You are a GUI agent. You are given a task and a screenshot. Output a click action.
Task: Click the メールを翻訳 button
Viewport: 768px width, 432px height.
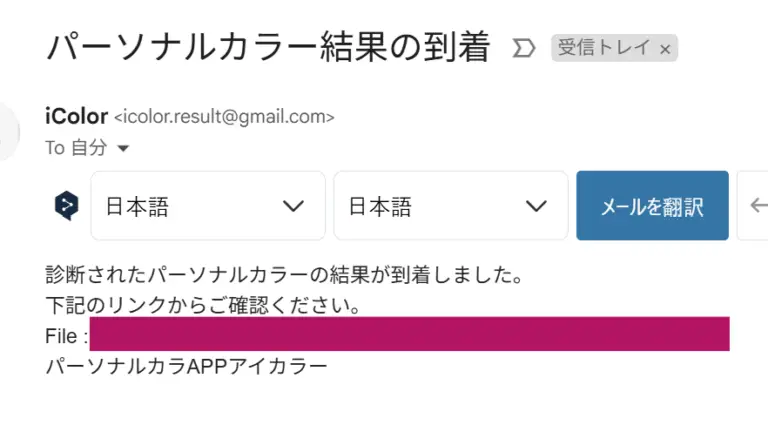click(x=652, y=206)
